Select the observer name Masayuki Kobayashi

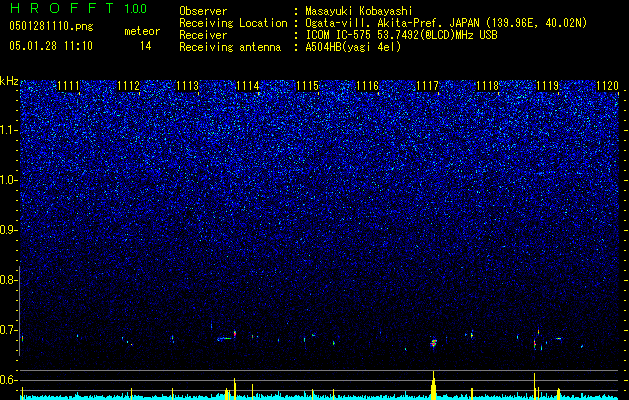coord(359,11)
